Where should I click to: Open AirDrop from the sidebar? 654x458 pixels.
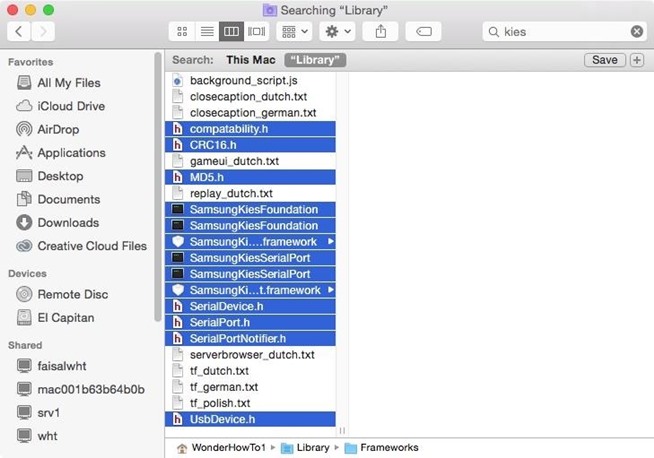click(59, 129)
